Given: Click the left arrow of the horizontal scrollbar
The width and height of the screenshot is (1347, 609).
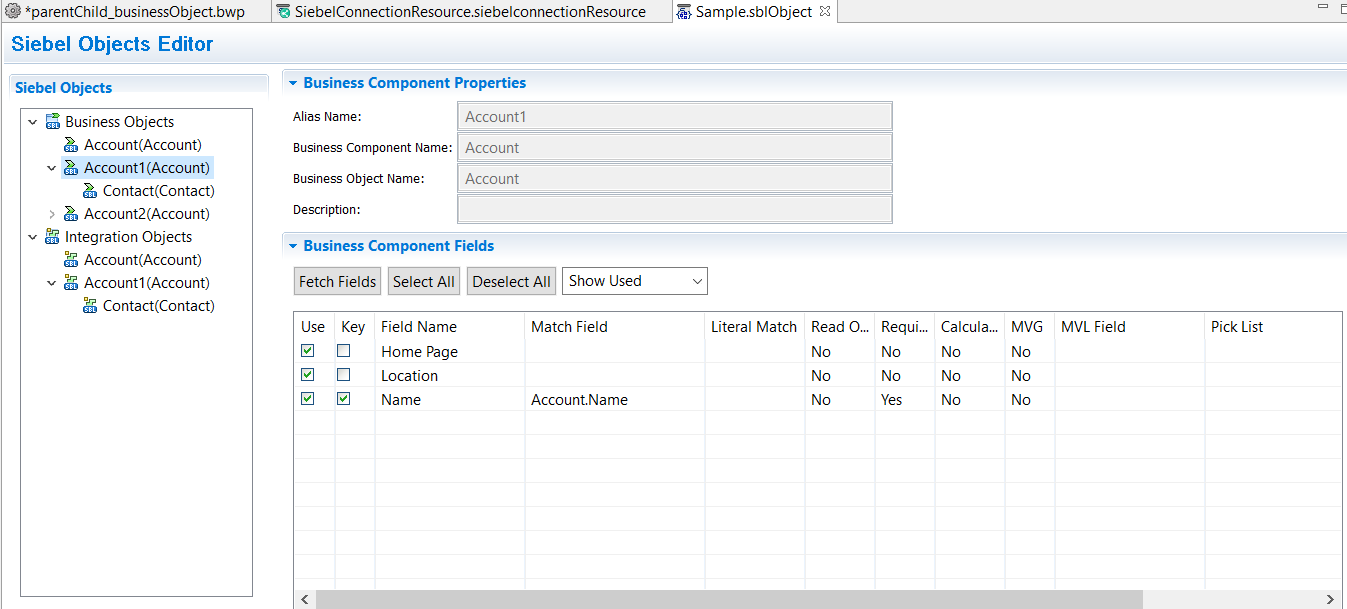Looking at the screenshot, I should coord(304,599).
